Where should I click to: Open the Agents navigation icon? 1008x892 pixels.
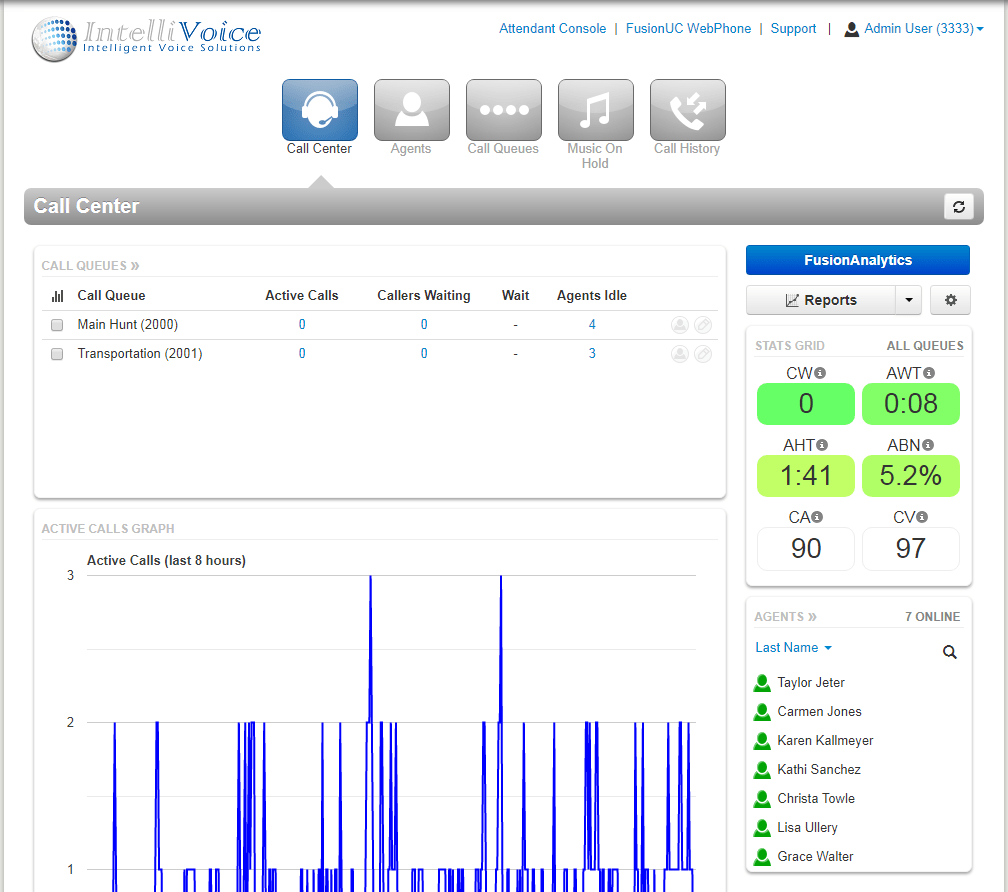411,111
